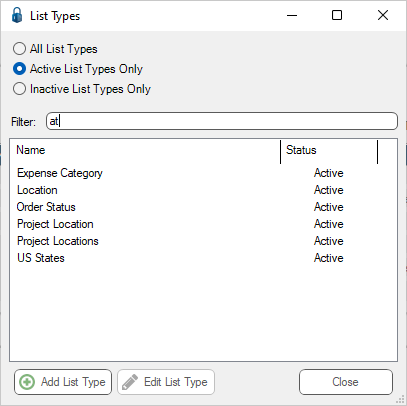Maximize the List Types window

click(337, 15)
